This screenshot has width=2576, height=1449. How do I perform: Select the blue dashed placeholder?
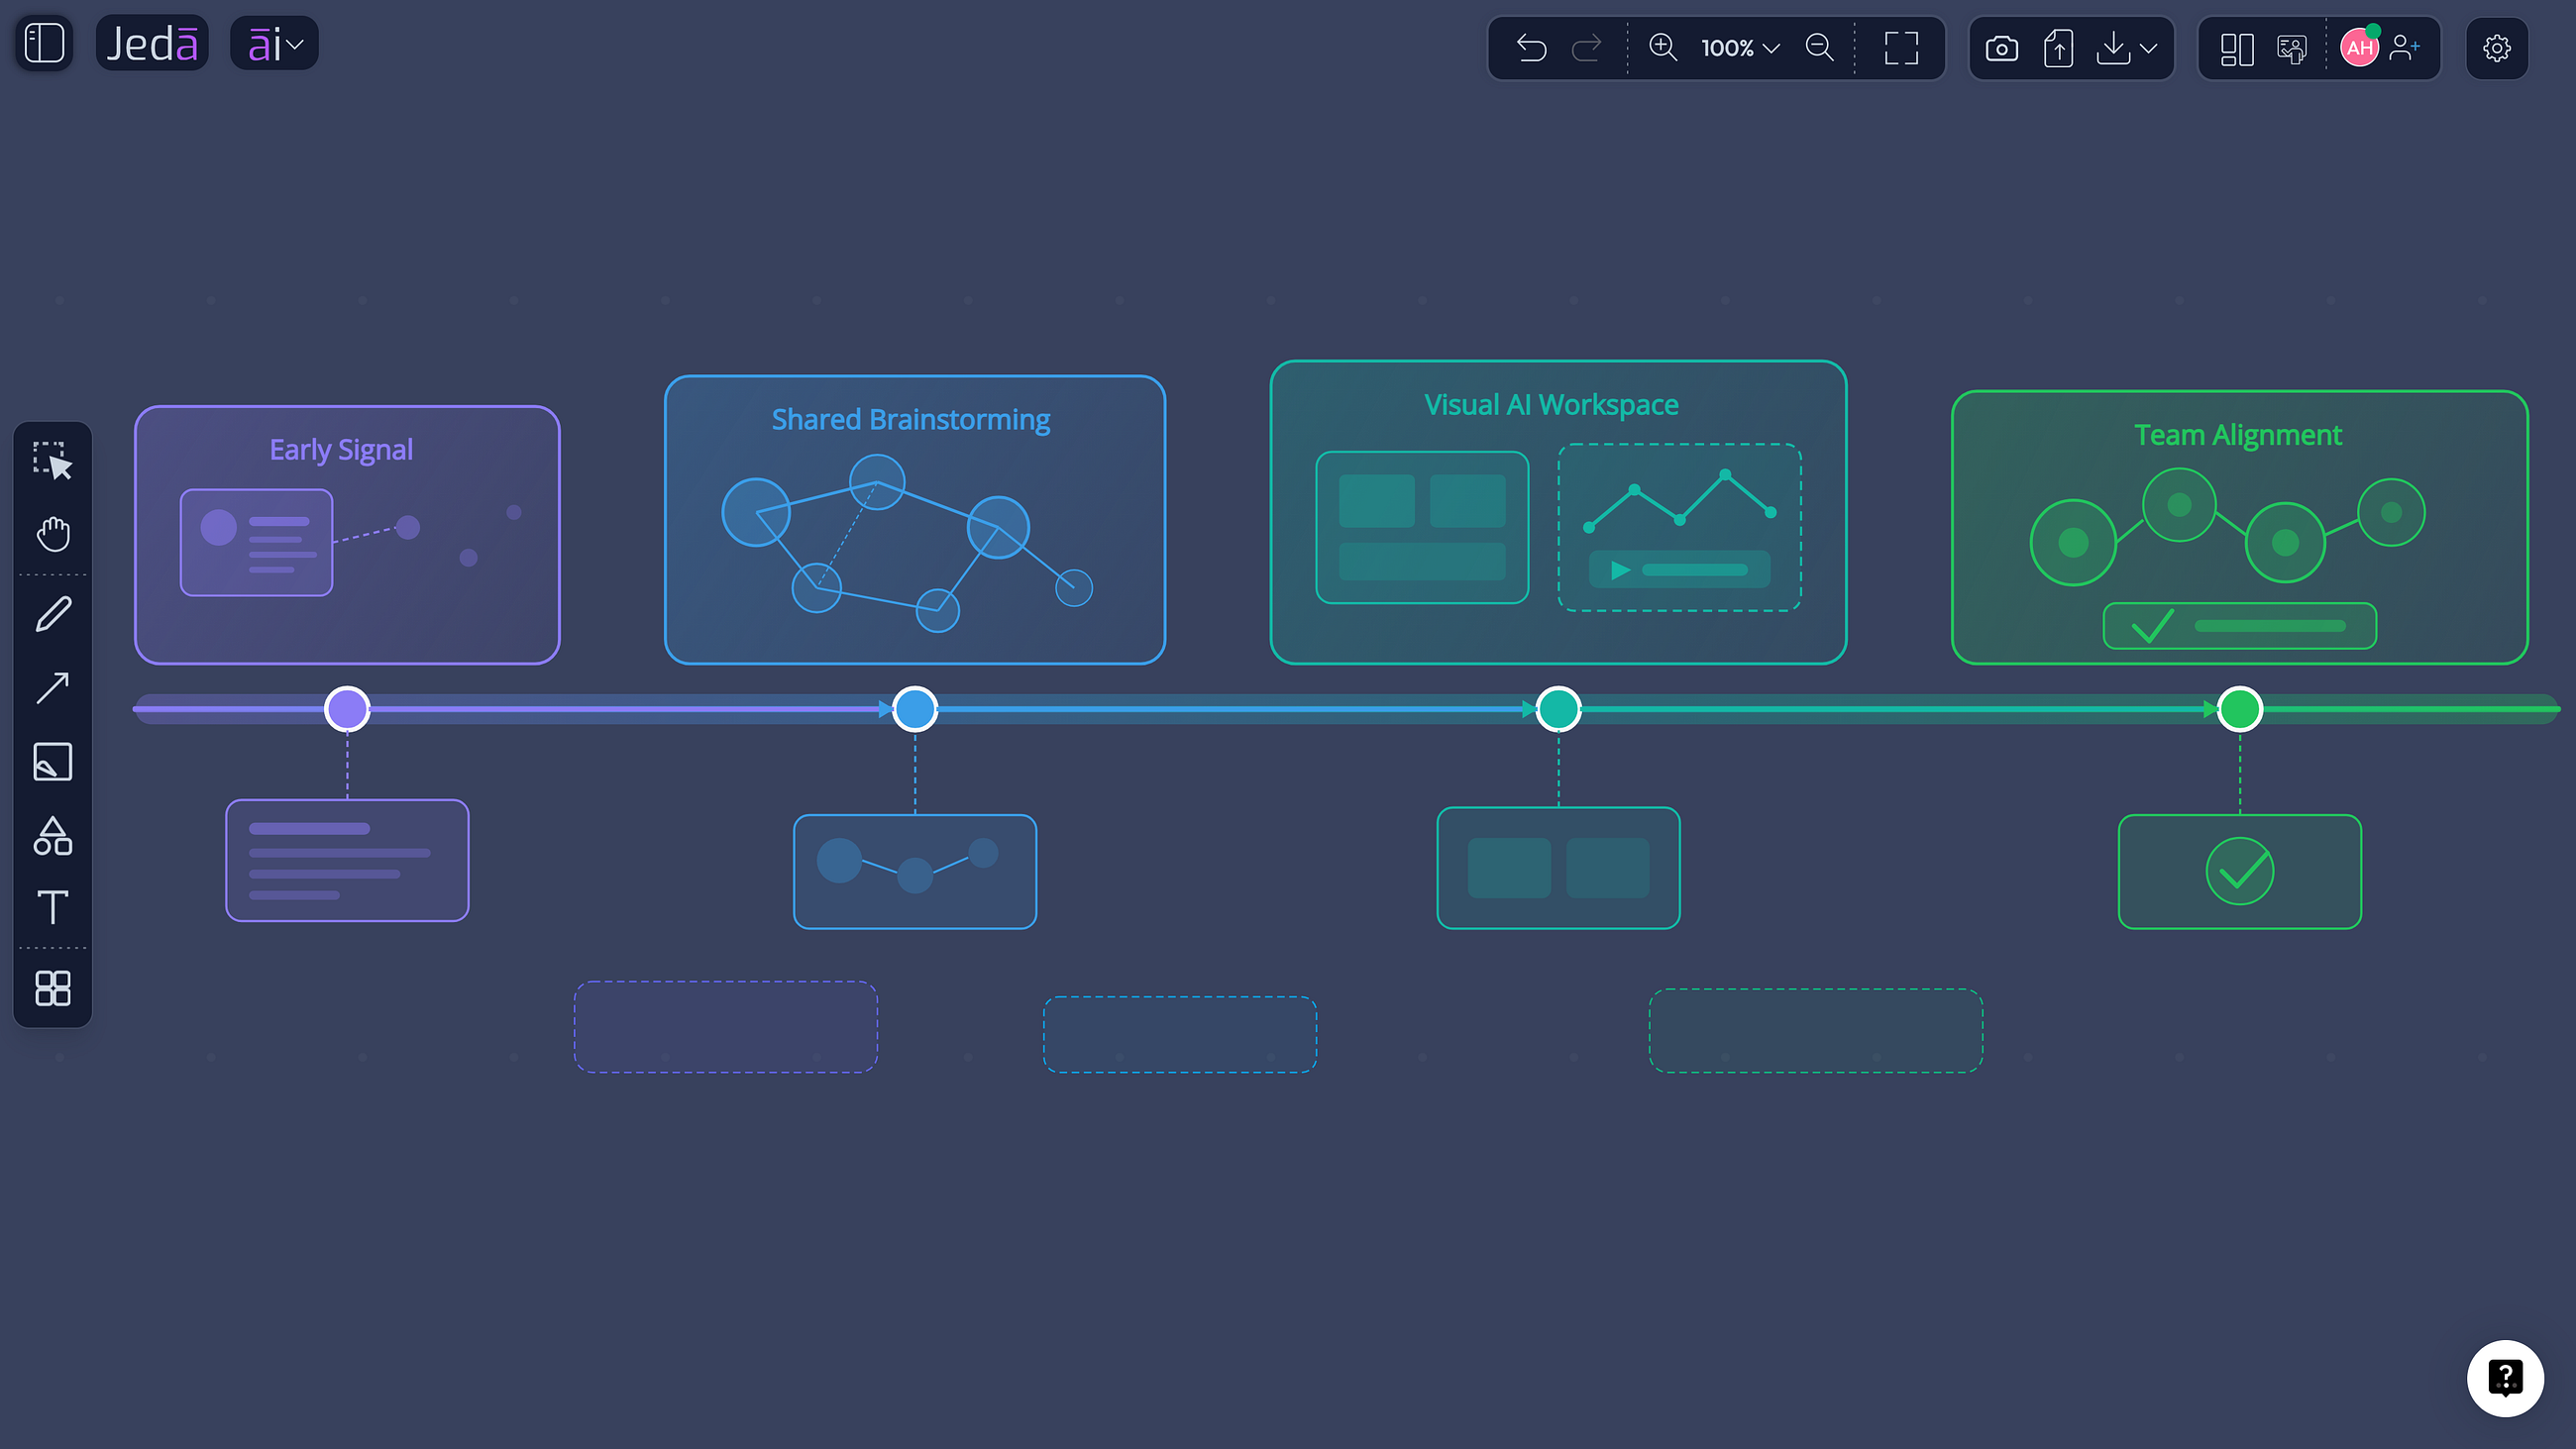(1180, 1035)
